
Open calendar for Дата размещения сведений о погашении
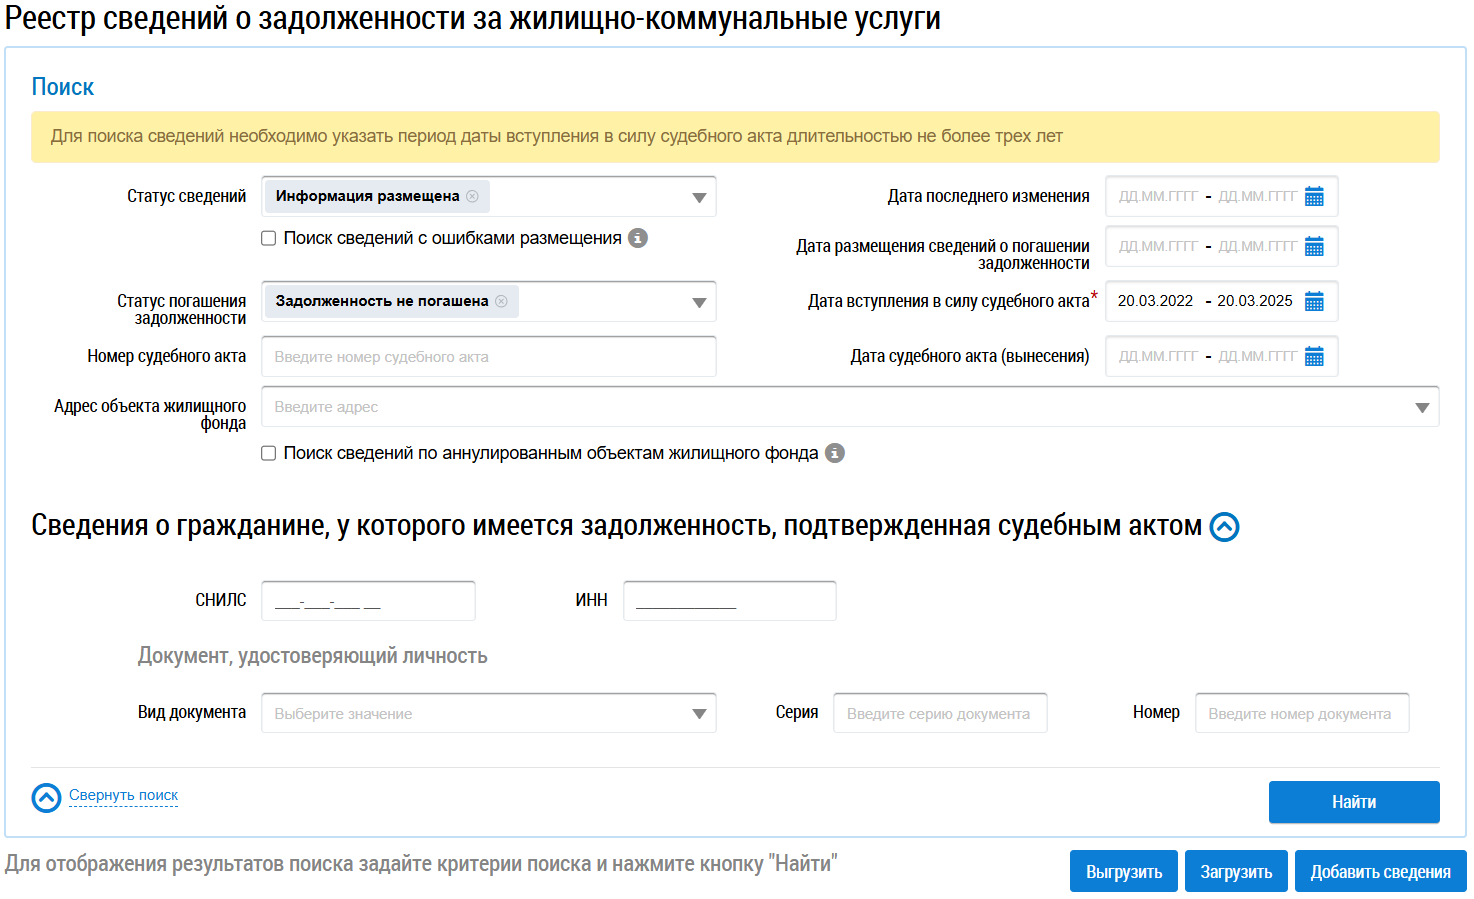1314,247
